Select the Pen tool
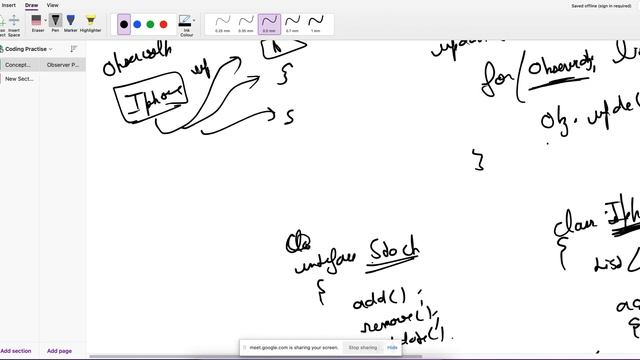Image resolution: width=640 pixels, height=360 pixels. pos(56,23)
